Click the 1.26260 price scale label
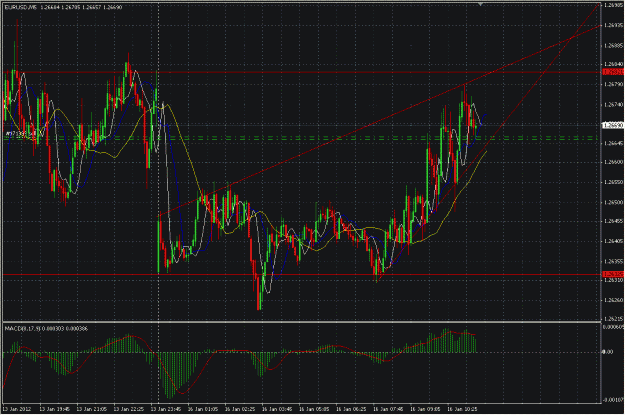 coord(613,301)
